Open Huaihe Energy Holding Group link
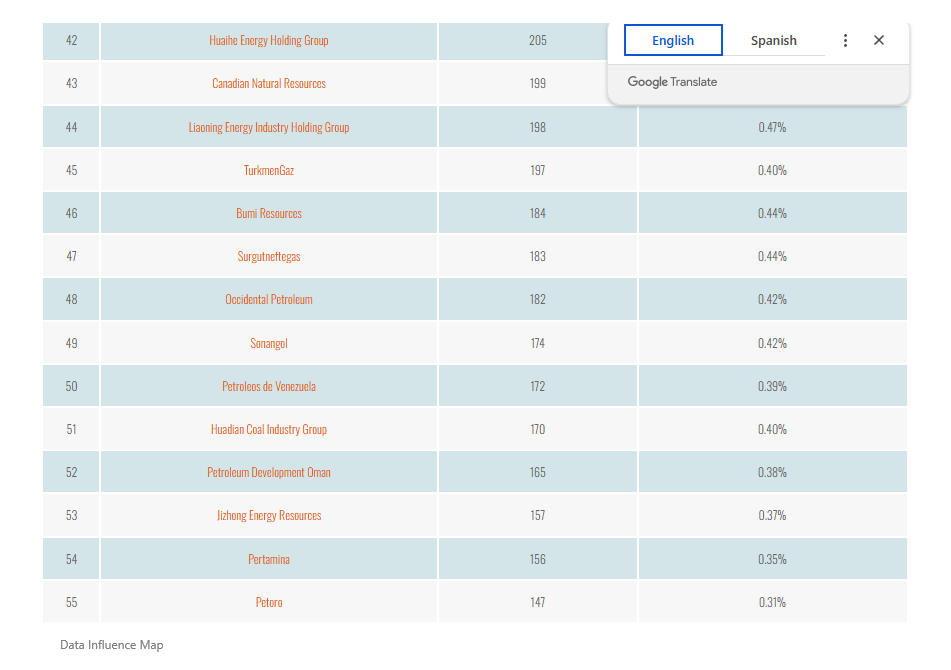The height and width of the screenshot is (670, 951). point(269,41)
